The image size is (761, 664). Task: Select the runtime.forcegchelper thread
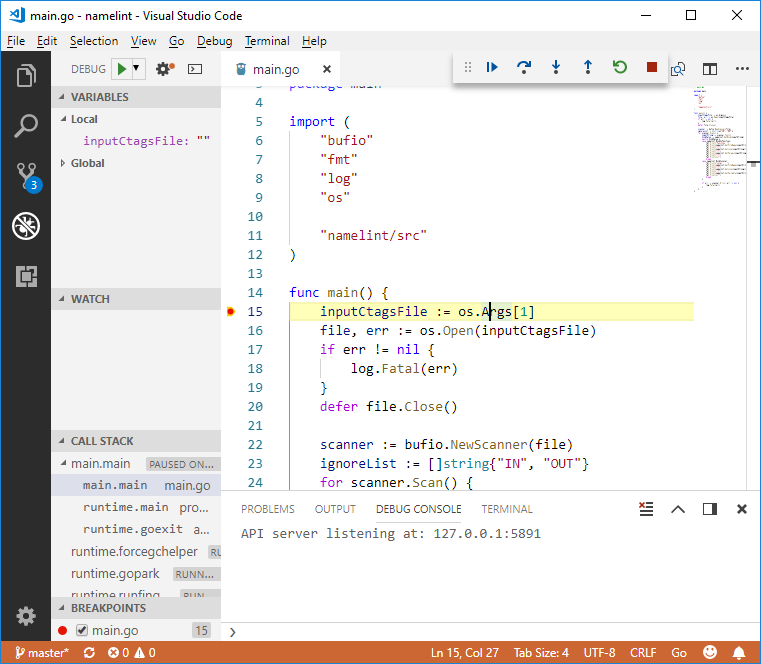click(136, 551)
